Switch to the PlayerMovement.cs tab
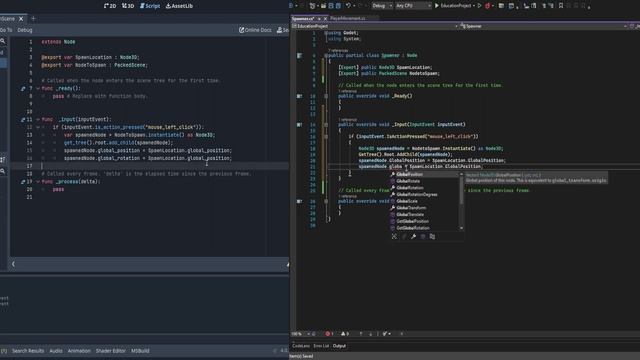This screenshot has height=360, width=640. coord(348,19)
